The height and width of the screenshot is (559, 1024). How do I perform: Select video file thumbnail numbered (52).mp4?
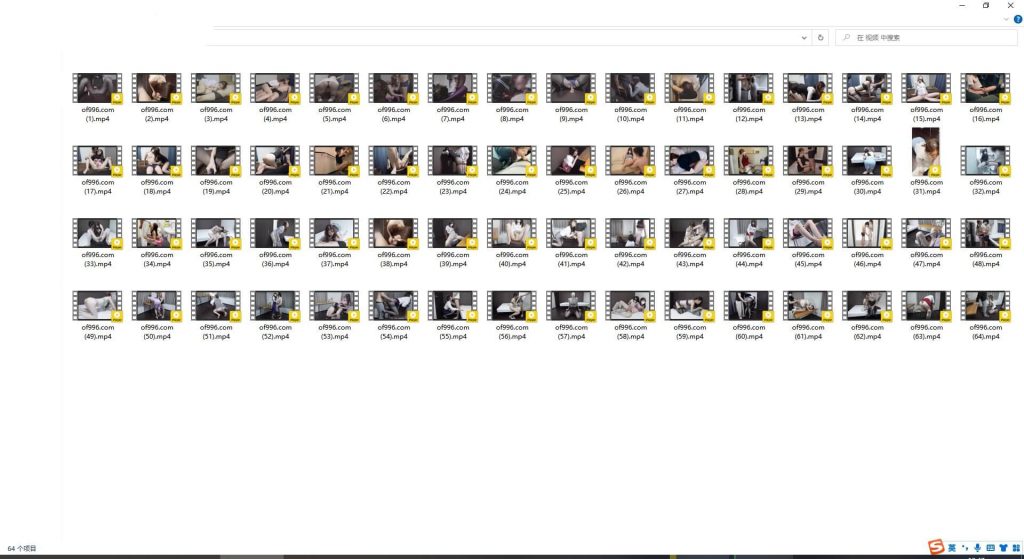point(274,306)
